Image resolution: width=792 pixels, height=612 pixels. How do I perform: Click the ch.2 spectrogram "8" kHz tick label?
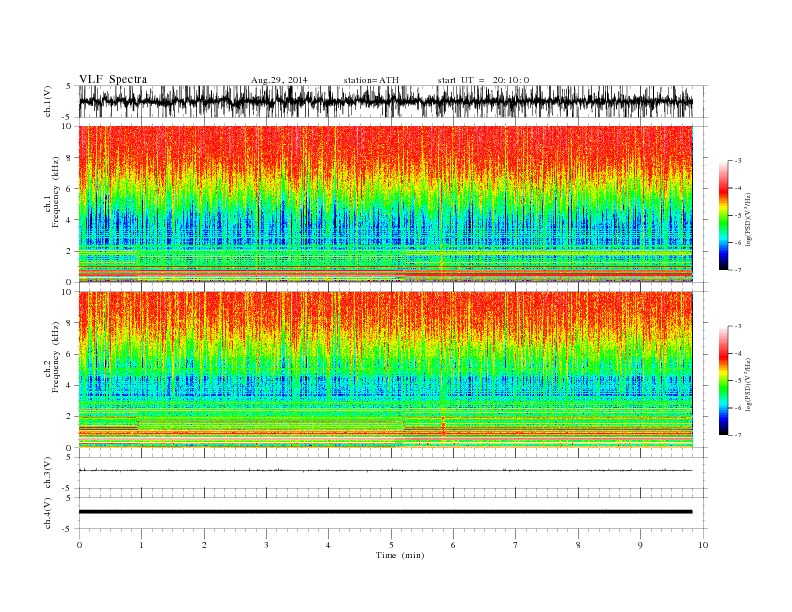[70, 323]
